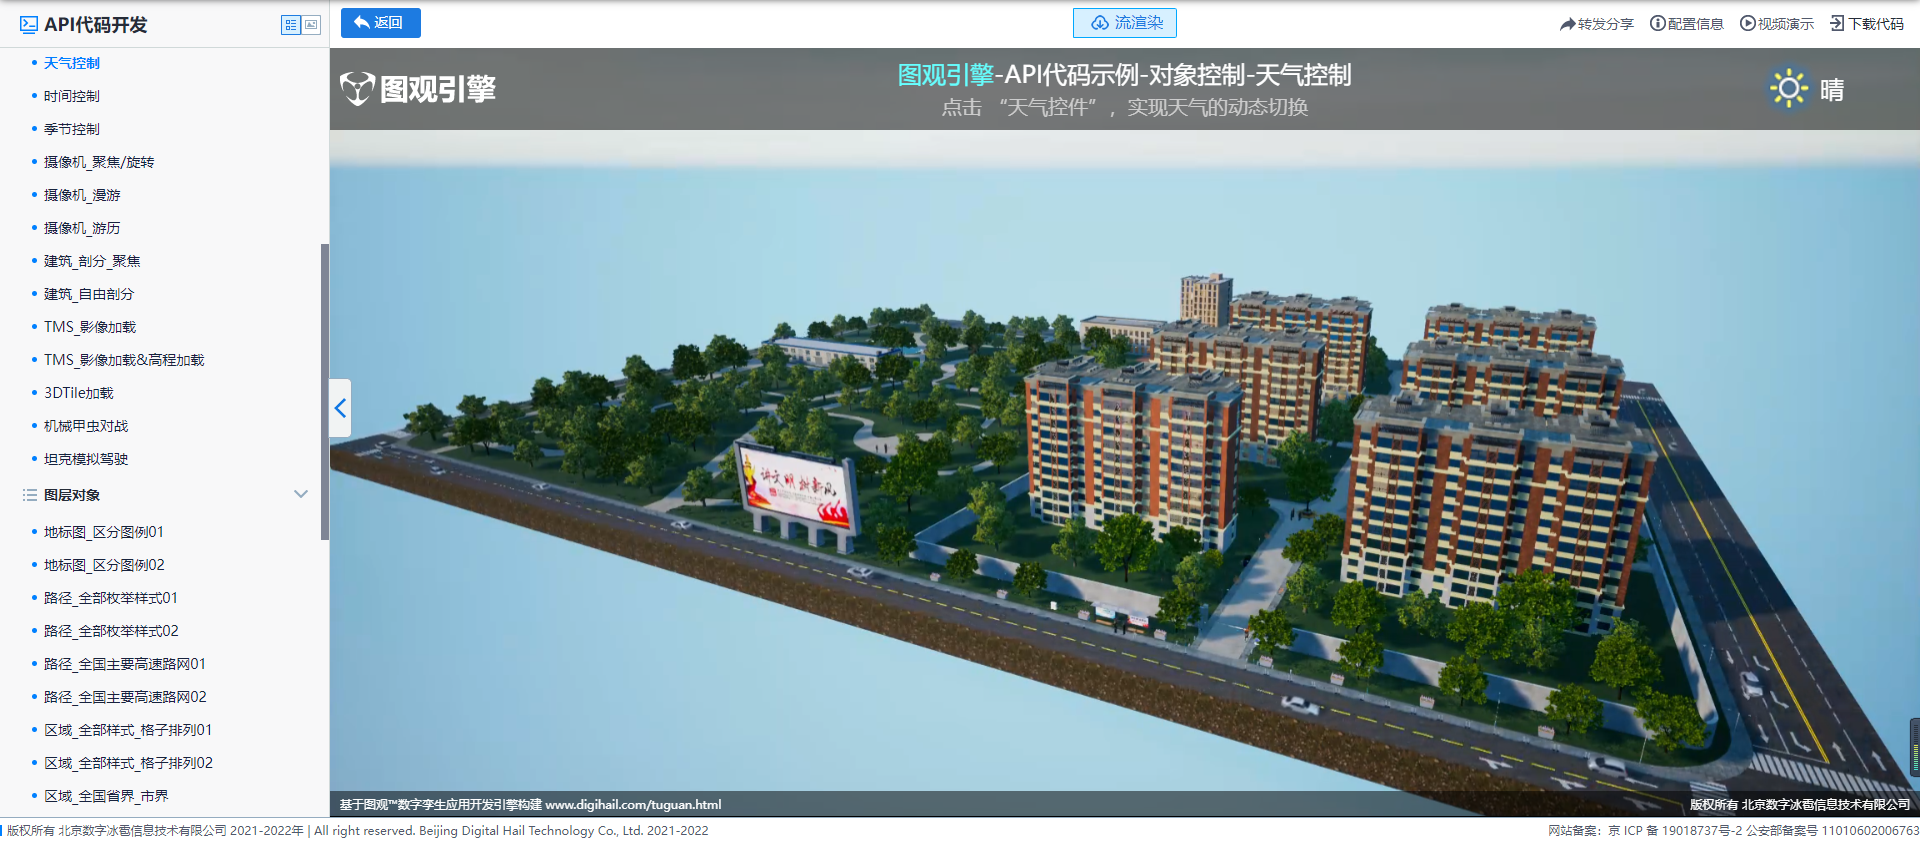This screenshot has height=841, width=1920.
Task: Click the 流渲染 stream rendering button
Action: click(1124, 23)
